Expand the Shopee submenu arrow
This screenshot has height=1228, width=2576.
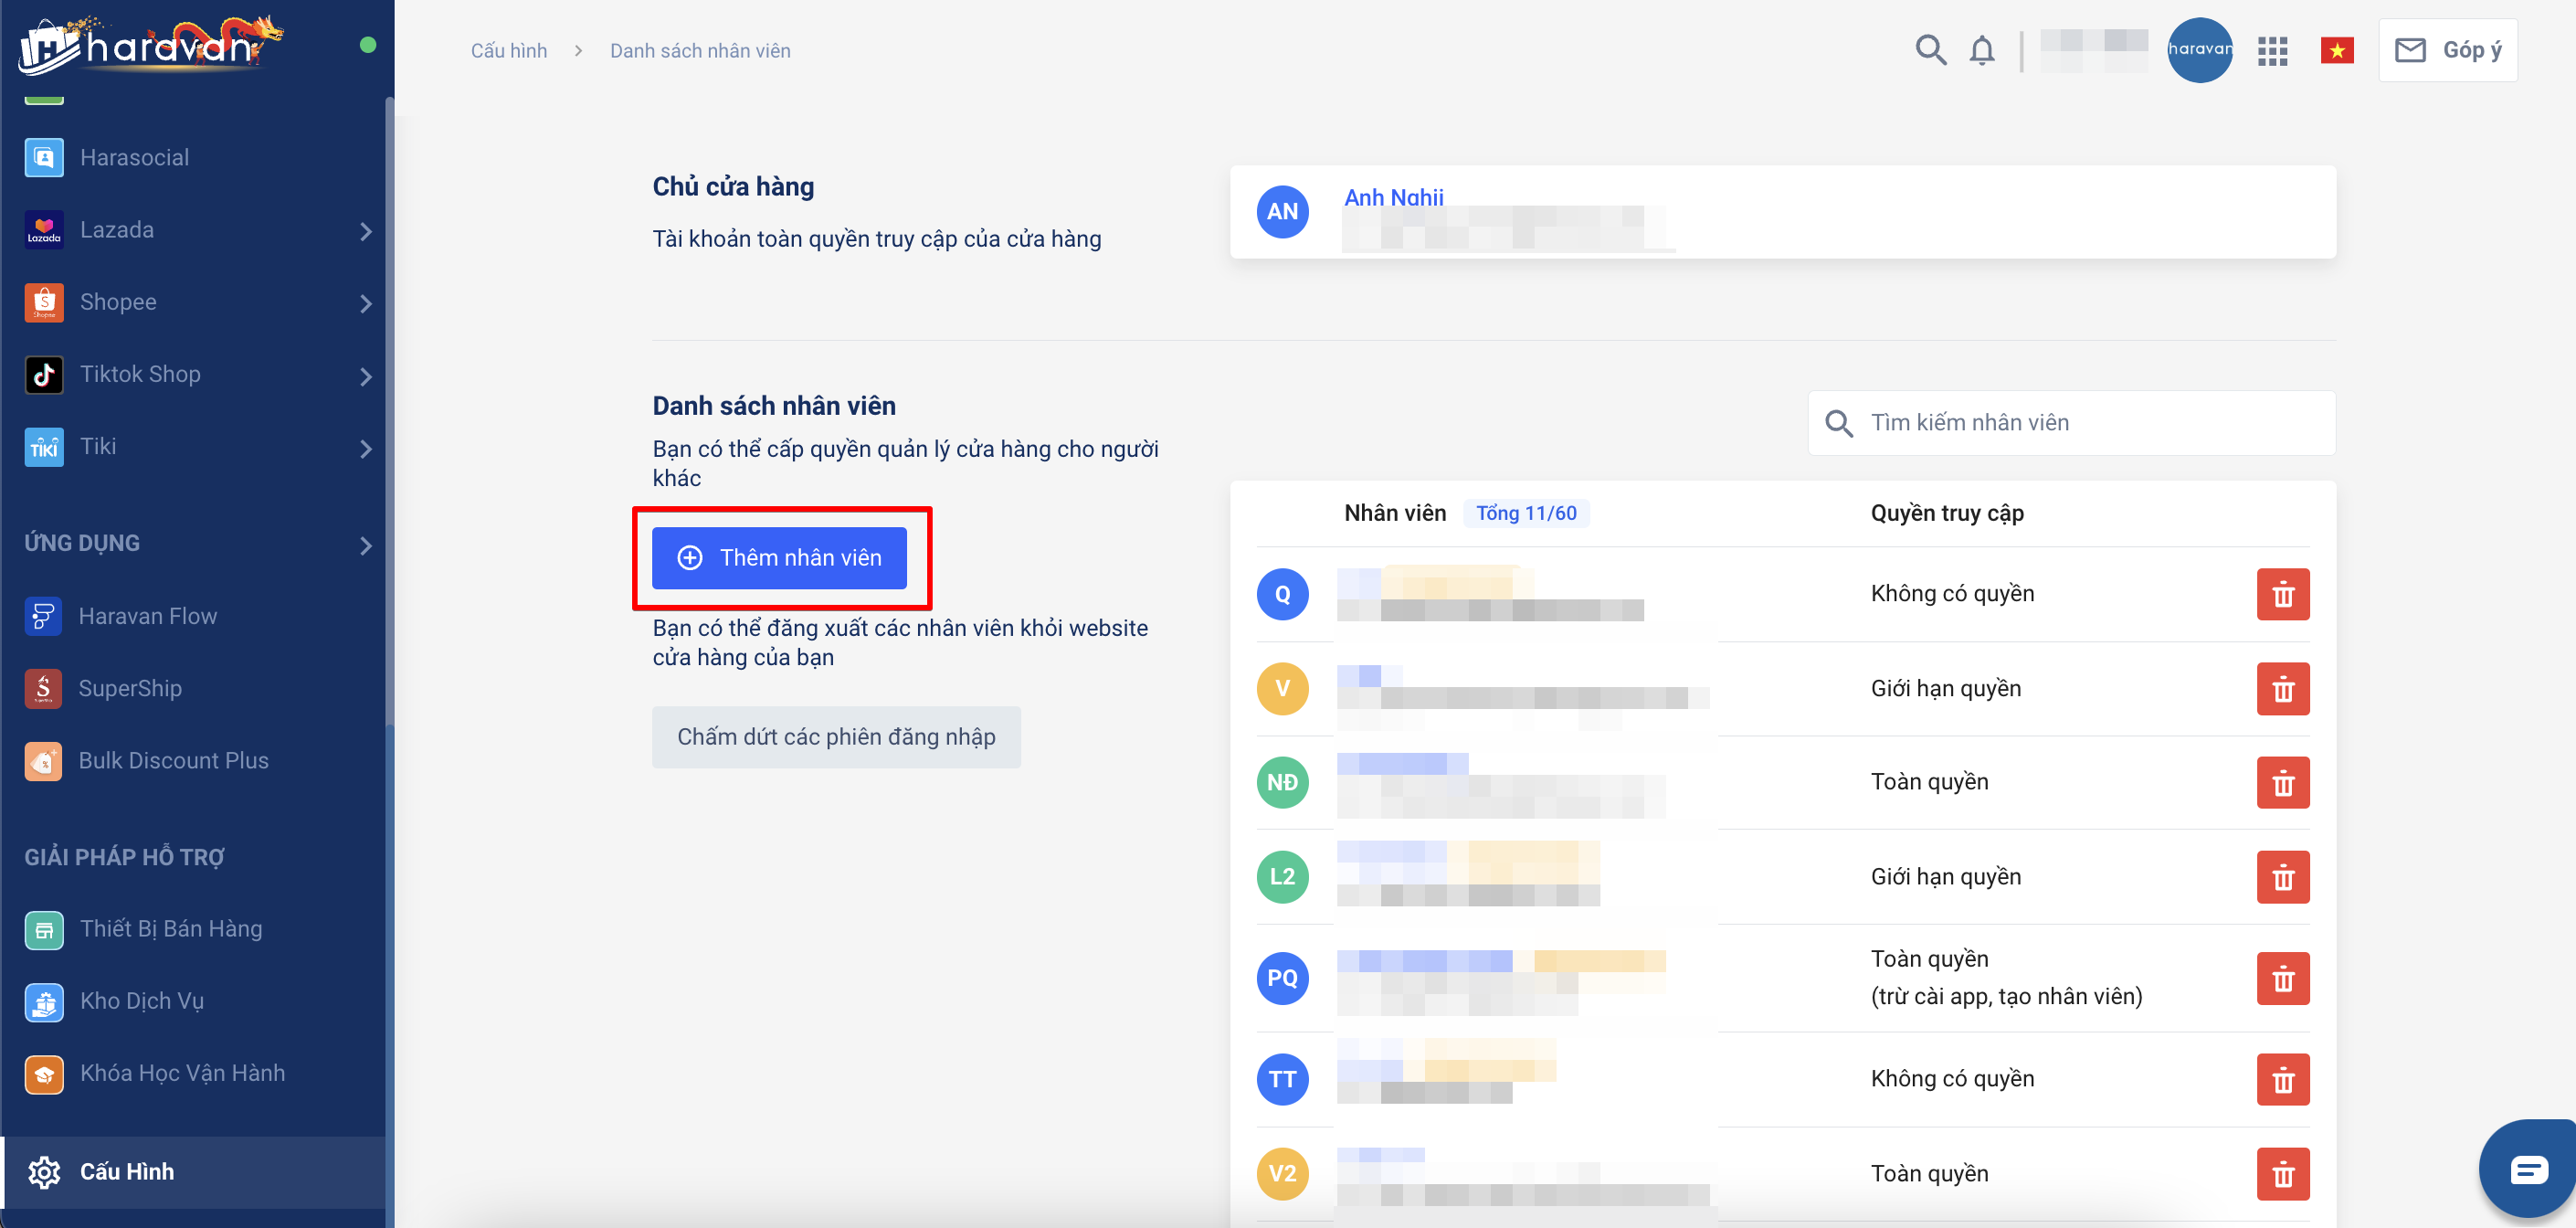[366, 303]
